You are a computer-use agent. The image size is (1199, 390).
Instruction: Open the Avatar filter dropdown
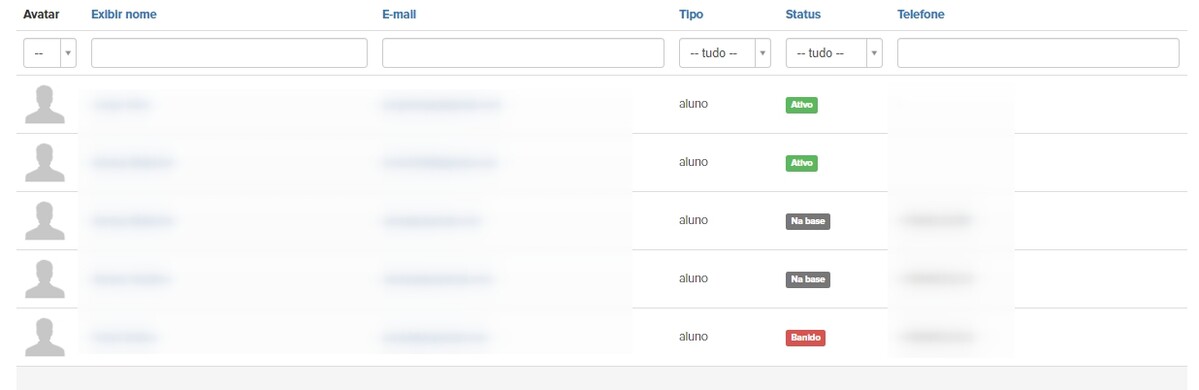[50, 53]
